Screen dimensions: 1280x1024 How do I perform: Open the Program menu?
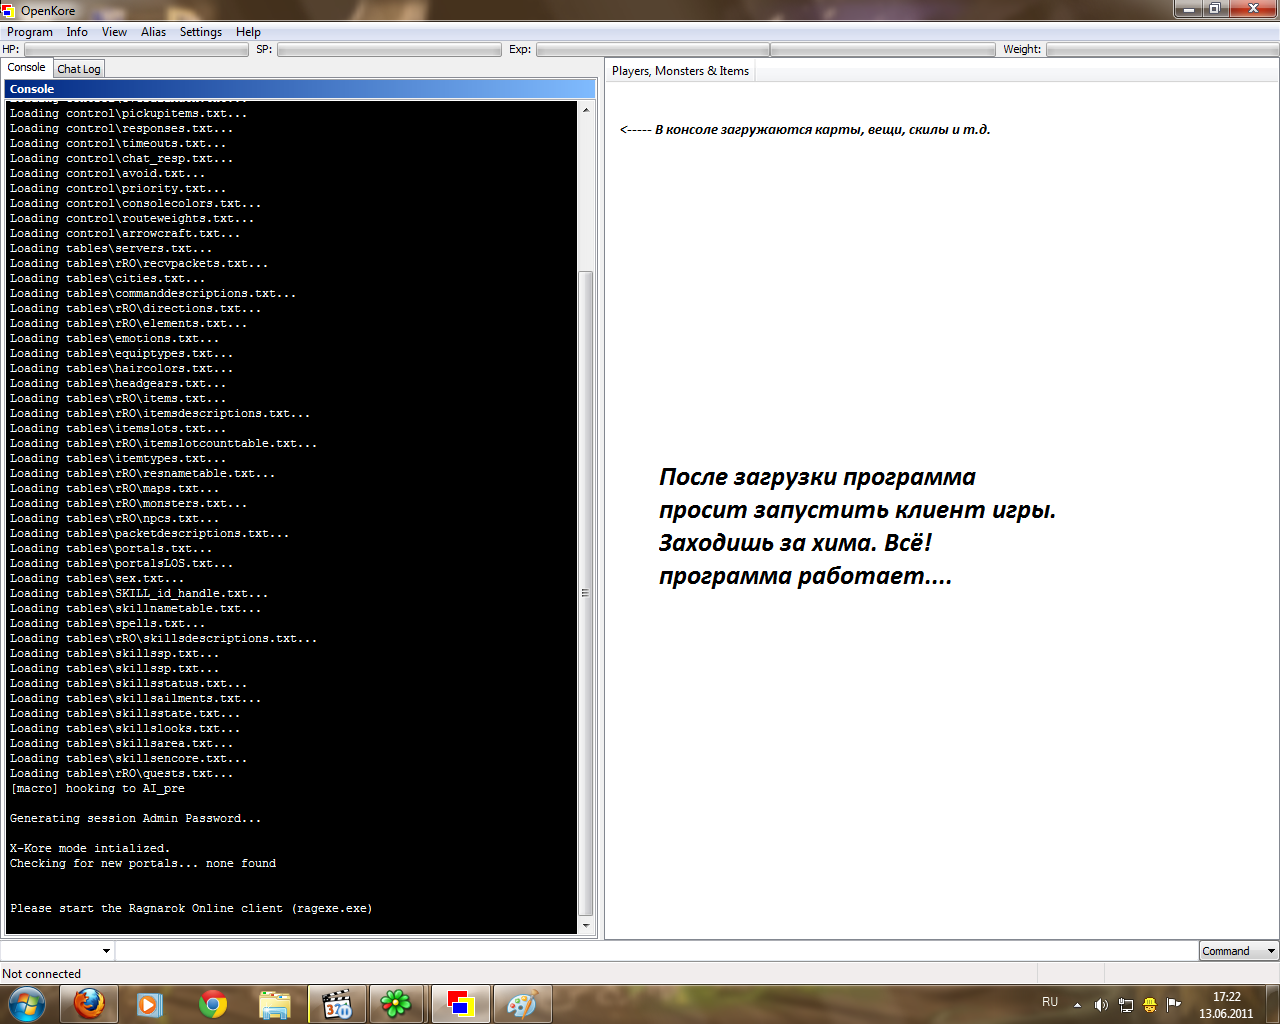pos(30,32)
